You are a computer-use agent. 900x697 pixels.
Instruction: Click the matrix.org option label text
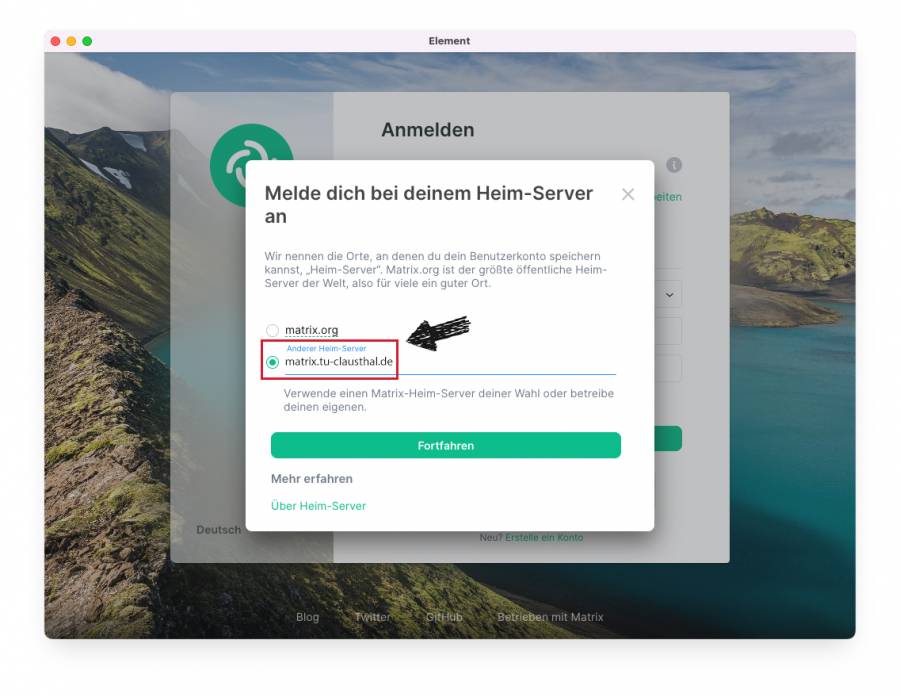pyautogui.click(x=311, y=330)
